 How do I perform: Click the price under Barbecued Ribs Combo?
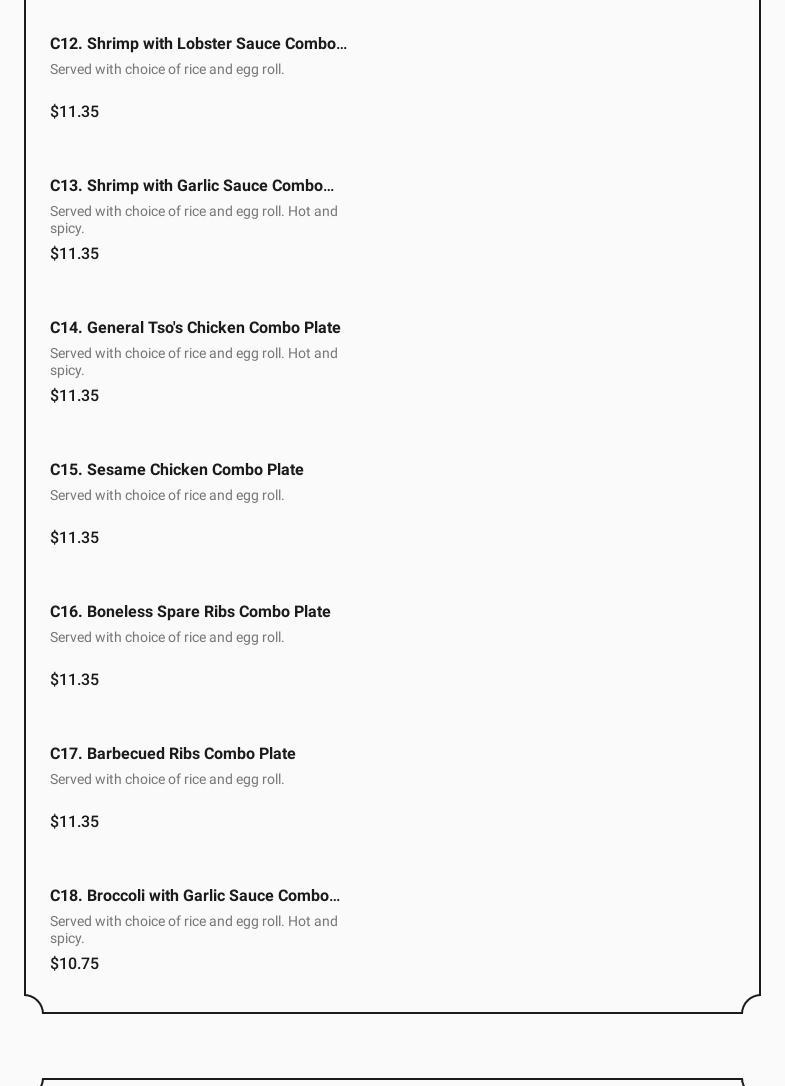(x=75, y=822)
